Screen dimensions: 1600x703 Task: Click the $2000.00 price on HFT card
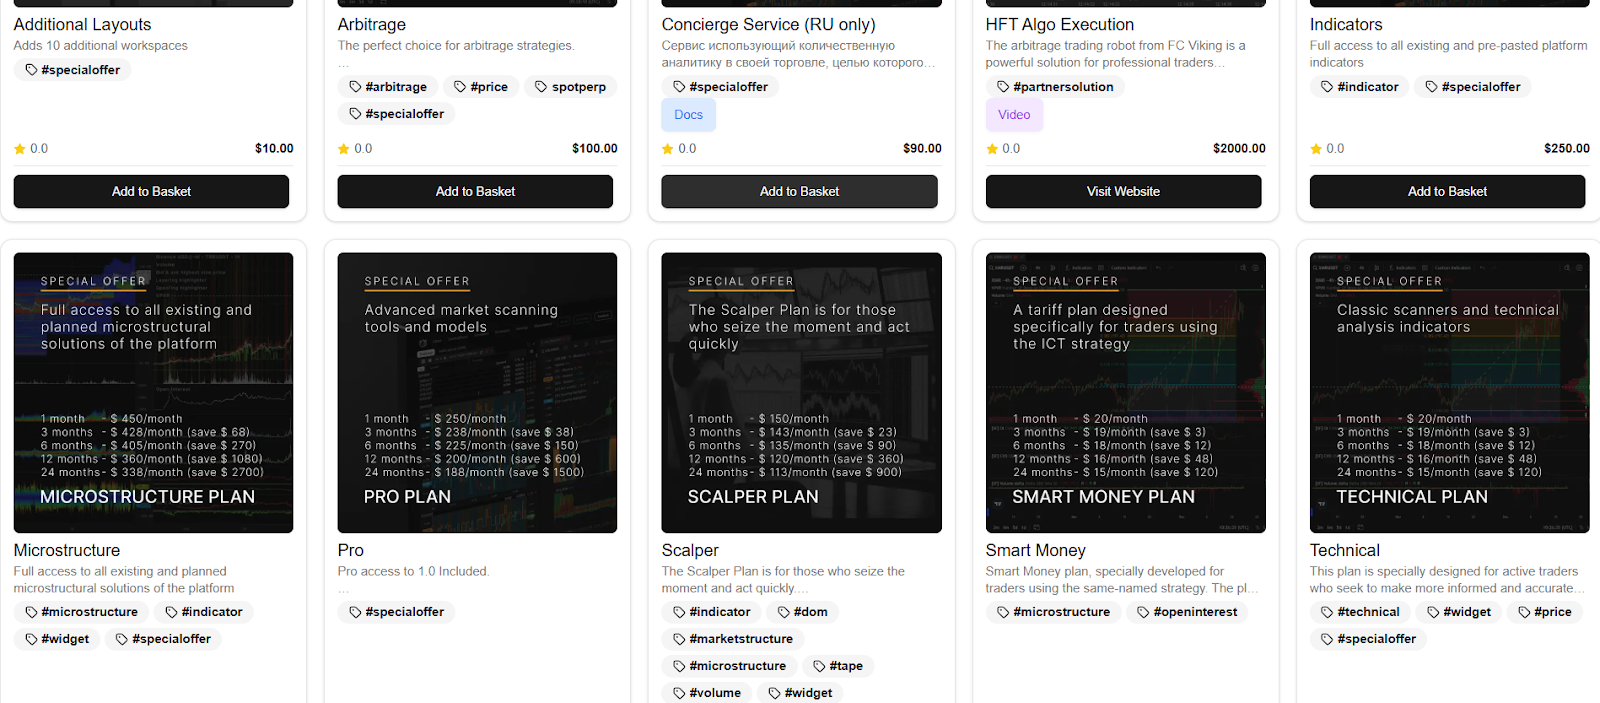tap(1239, 149)
